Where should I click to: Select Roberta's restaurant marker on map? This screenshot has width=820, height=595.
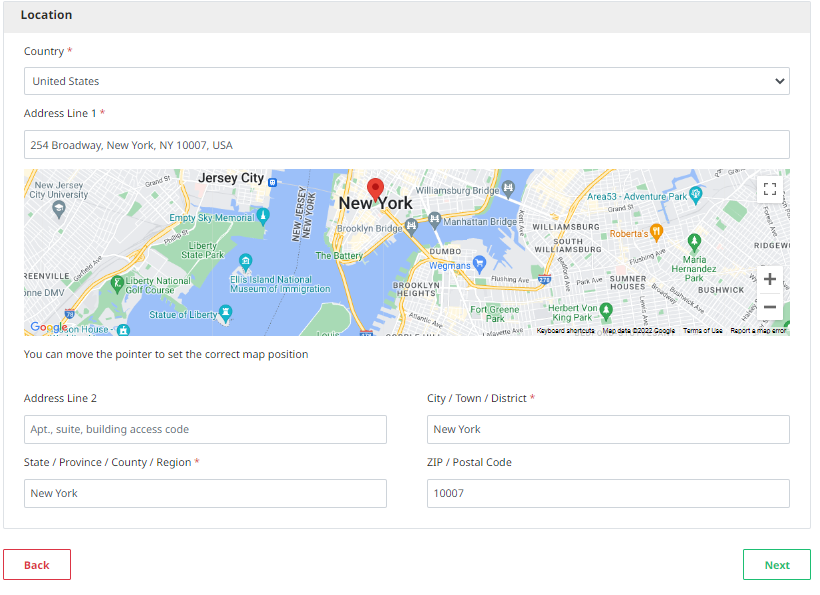point(656,233)
